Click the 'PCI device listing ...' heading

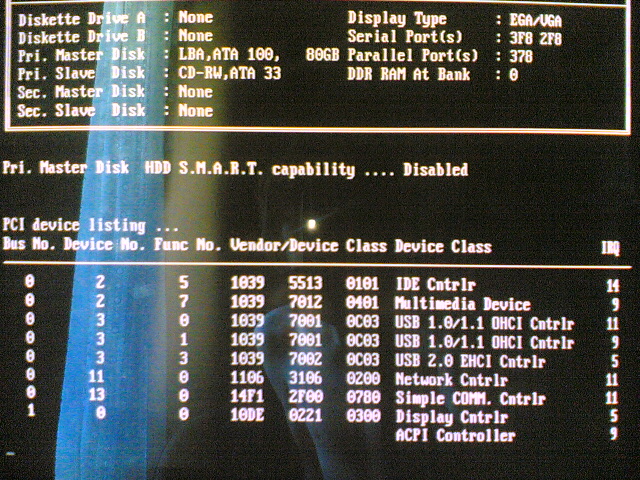[90, 225]
